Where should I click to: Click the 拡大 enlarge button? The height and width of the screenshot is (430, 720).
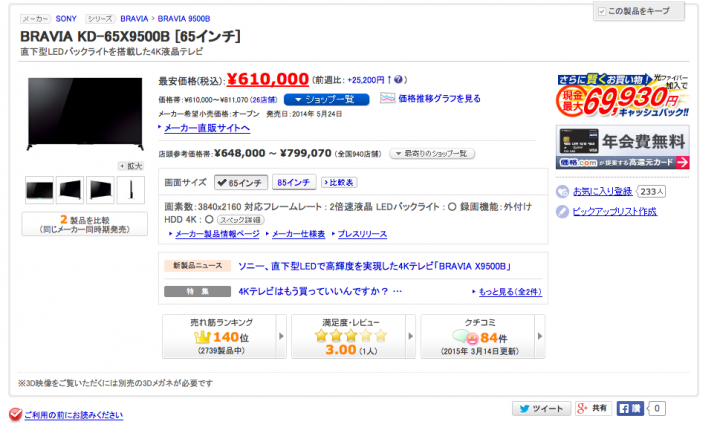pyautogui.click(x=131, y=166)
